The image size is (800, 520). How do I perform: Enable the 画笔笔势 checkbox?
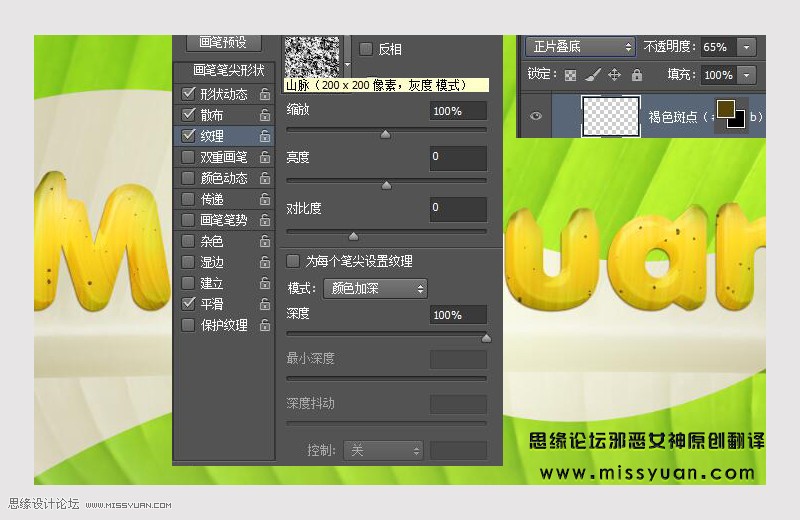point(188,219)
